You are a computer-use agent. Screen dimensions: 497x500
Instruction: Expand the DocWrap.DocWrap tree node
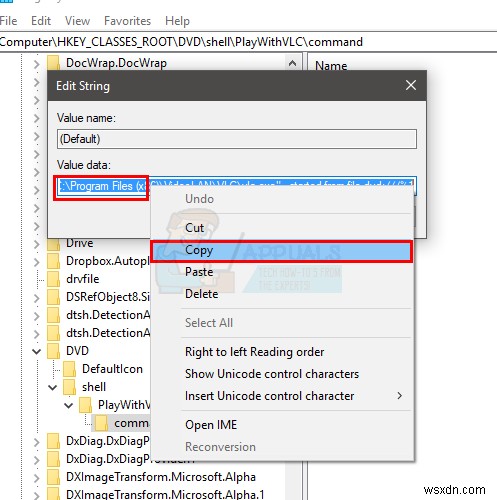point(37,63)
